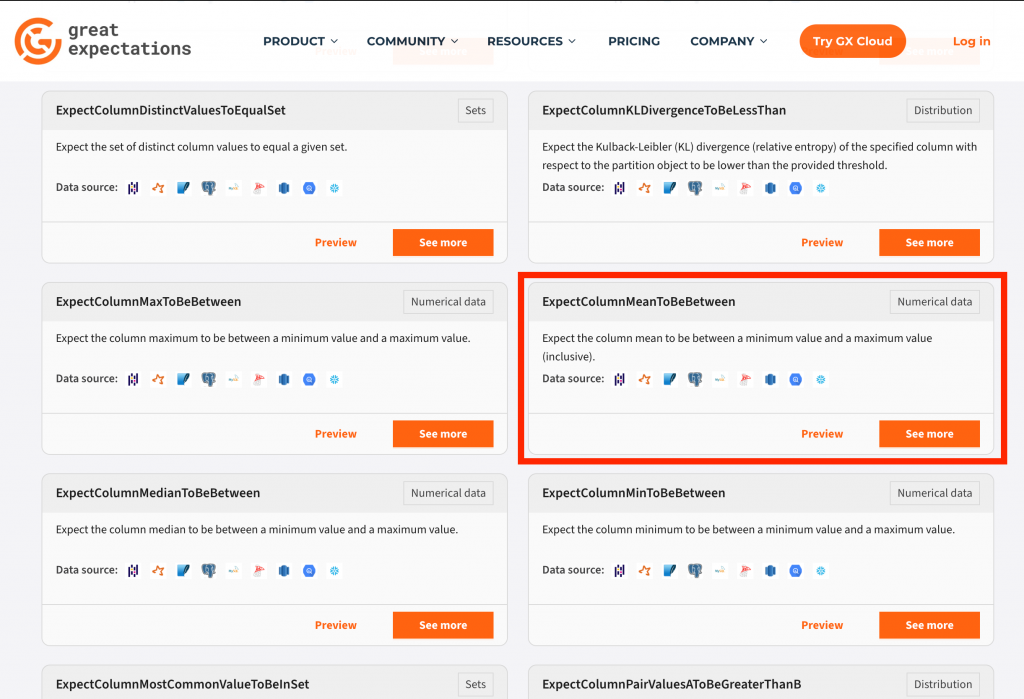This screenshot has width=1024, height=699.
Task: Click Numerical data tag on ExpectColumnMedianToBeBetween
Action: pyautogui.click(x=448, y=493)
